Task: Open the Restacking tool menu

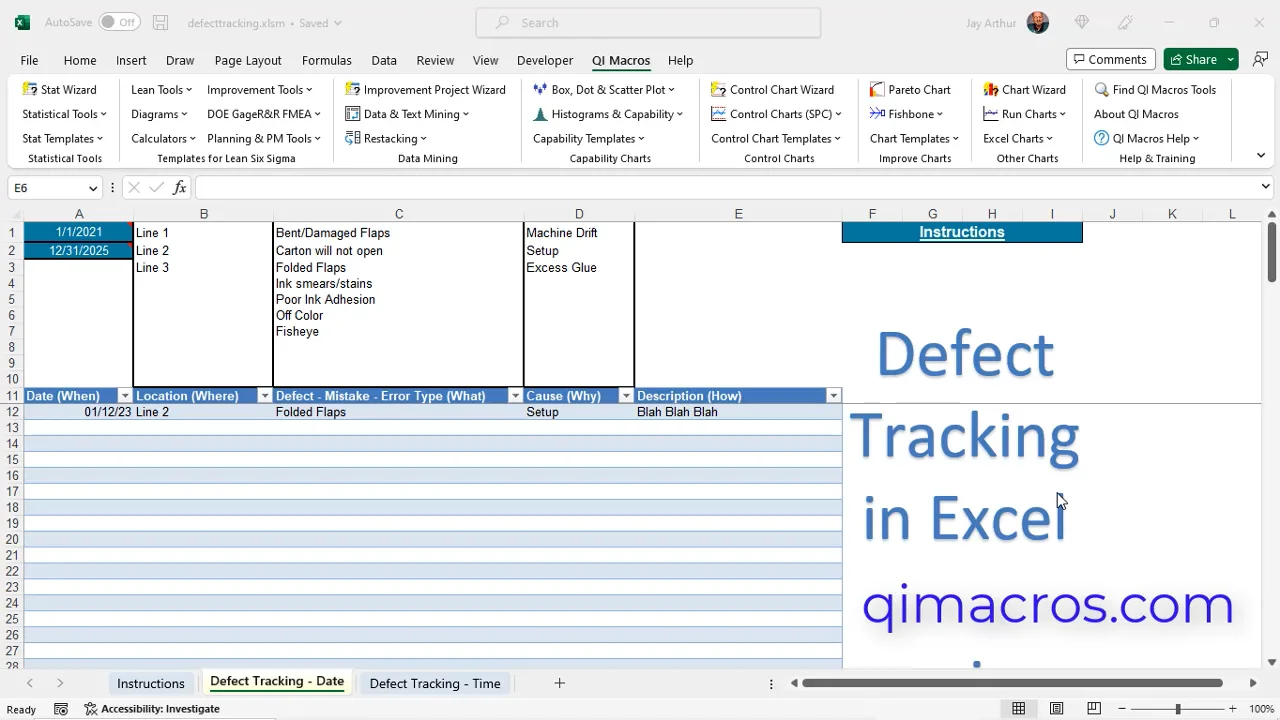Action: pos(386,138)
